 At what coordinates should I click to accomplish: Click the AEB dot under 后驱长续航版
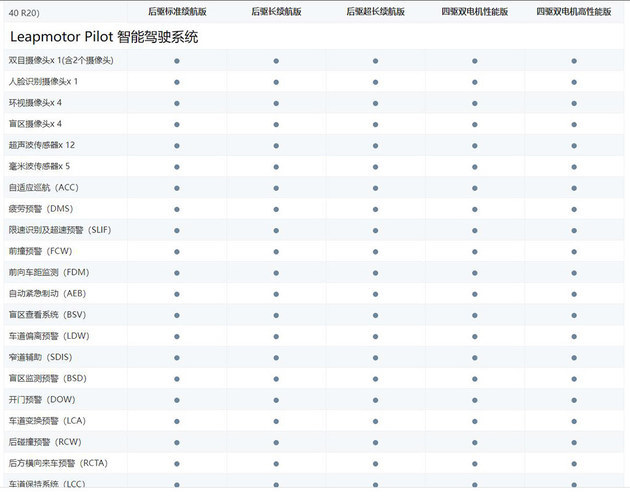pos(276,294)
